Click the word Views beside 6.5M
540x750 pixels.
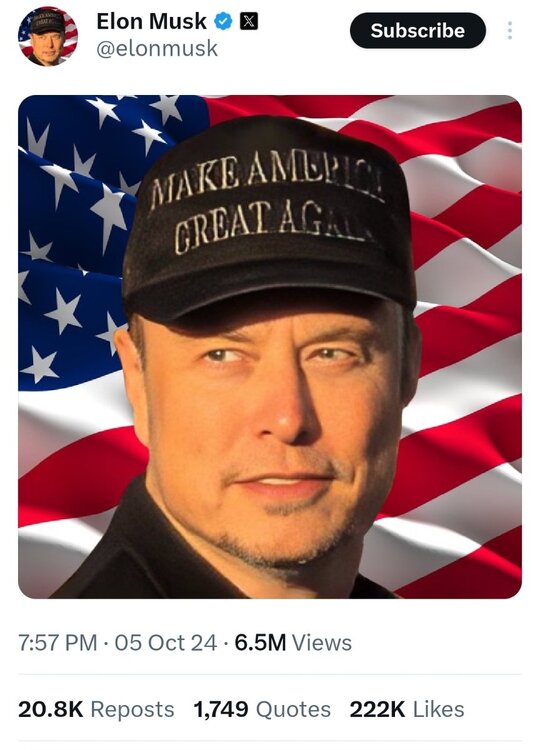(321, 642)
